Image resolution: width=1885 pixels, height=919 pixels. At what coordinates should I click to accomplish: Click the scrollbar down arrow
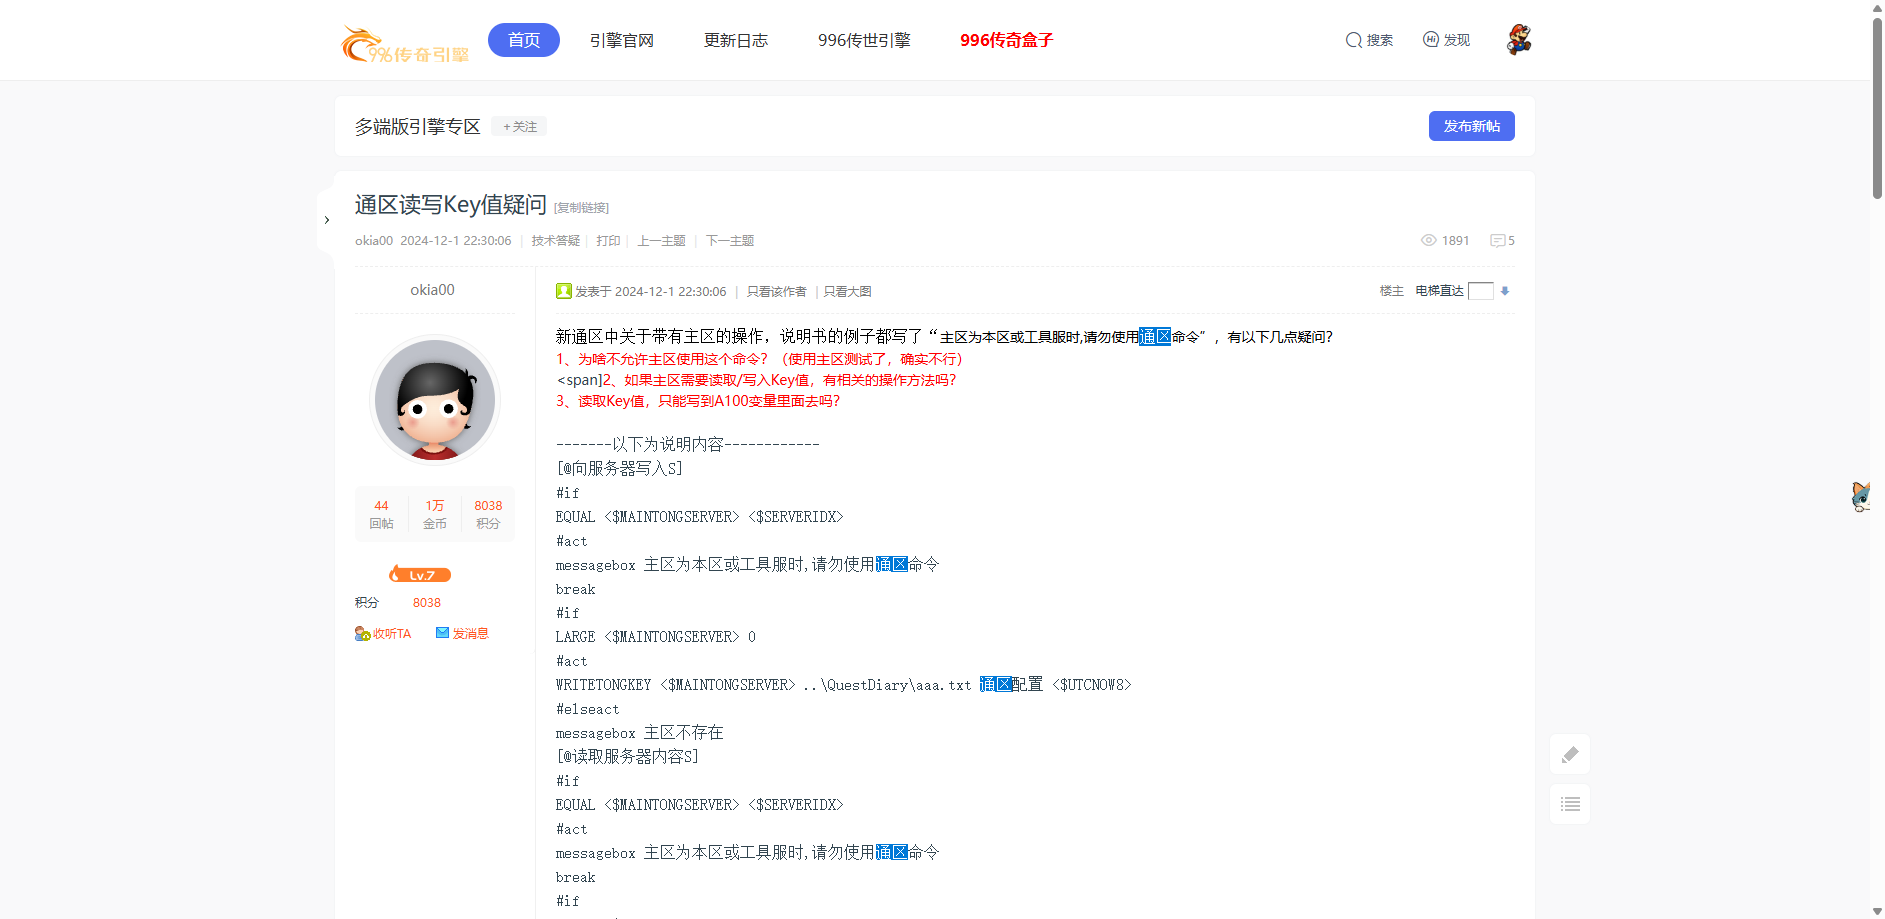(1877, 911)
